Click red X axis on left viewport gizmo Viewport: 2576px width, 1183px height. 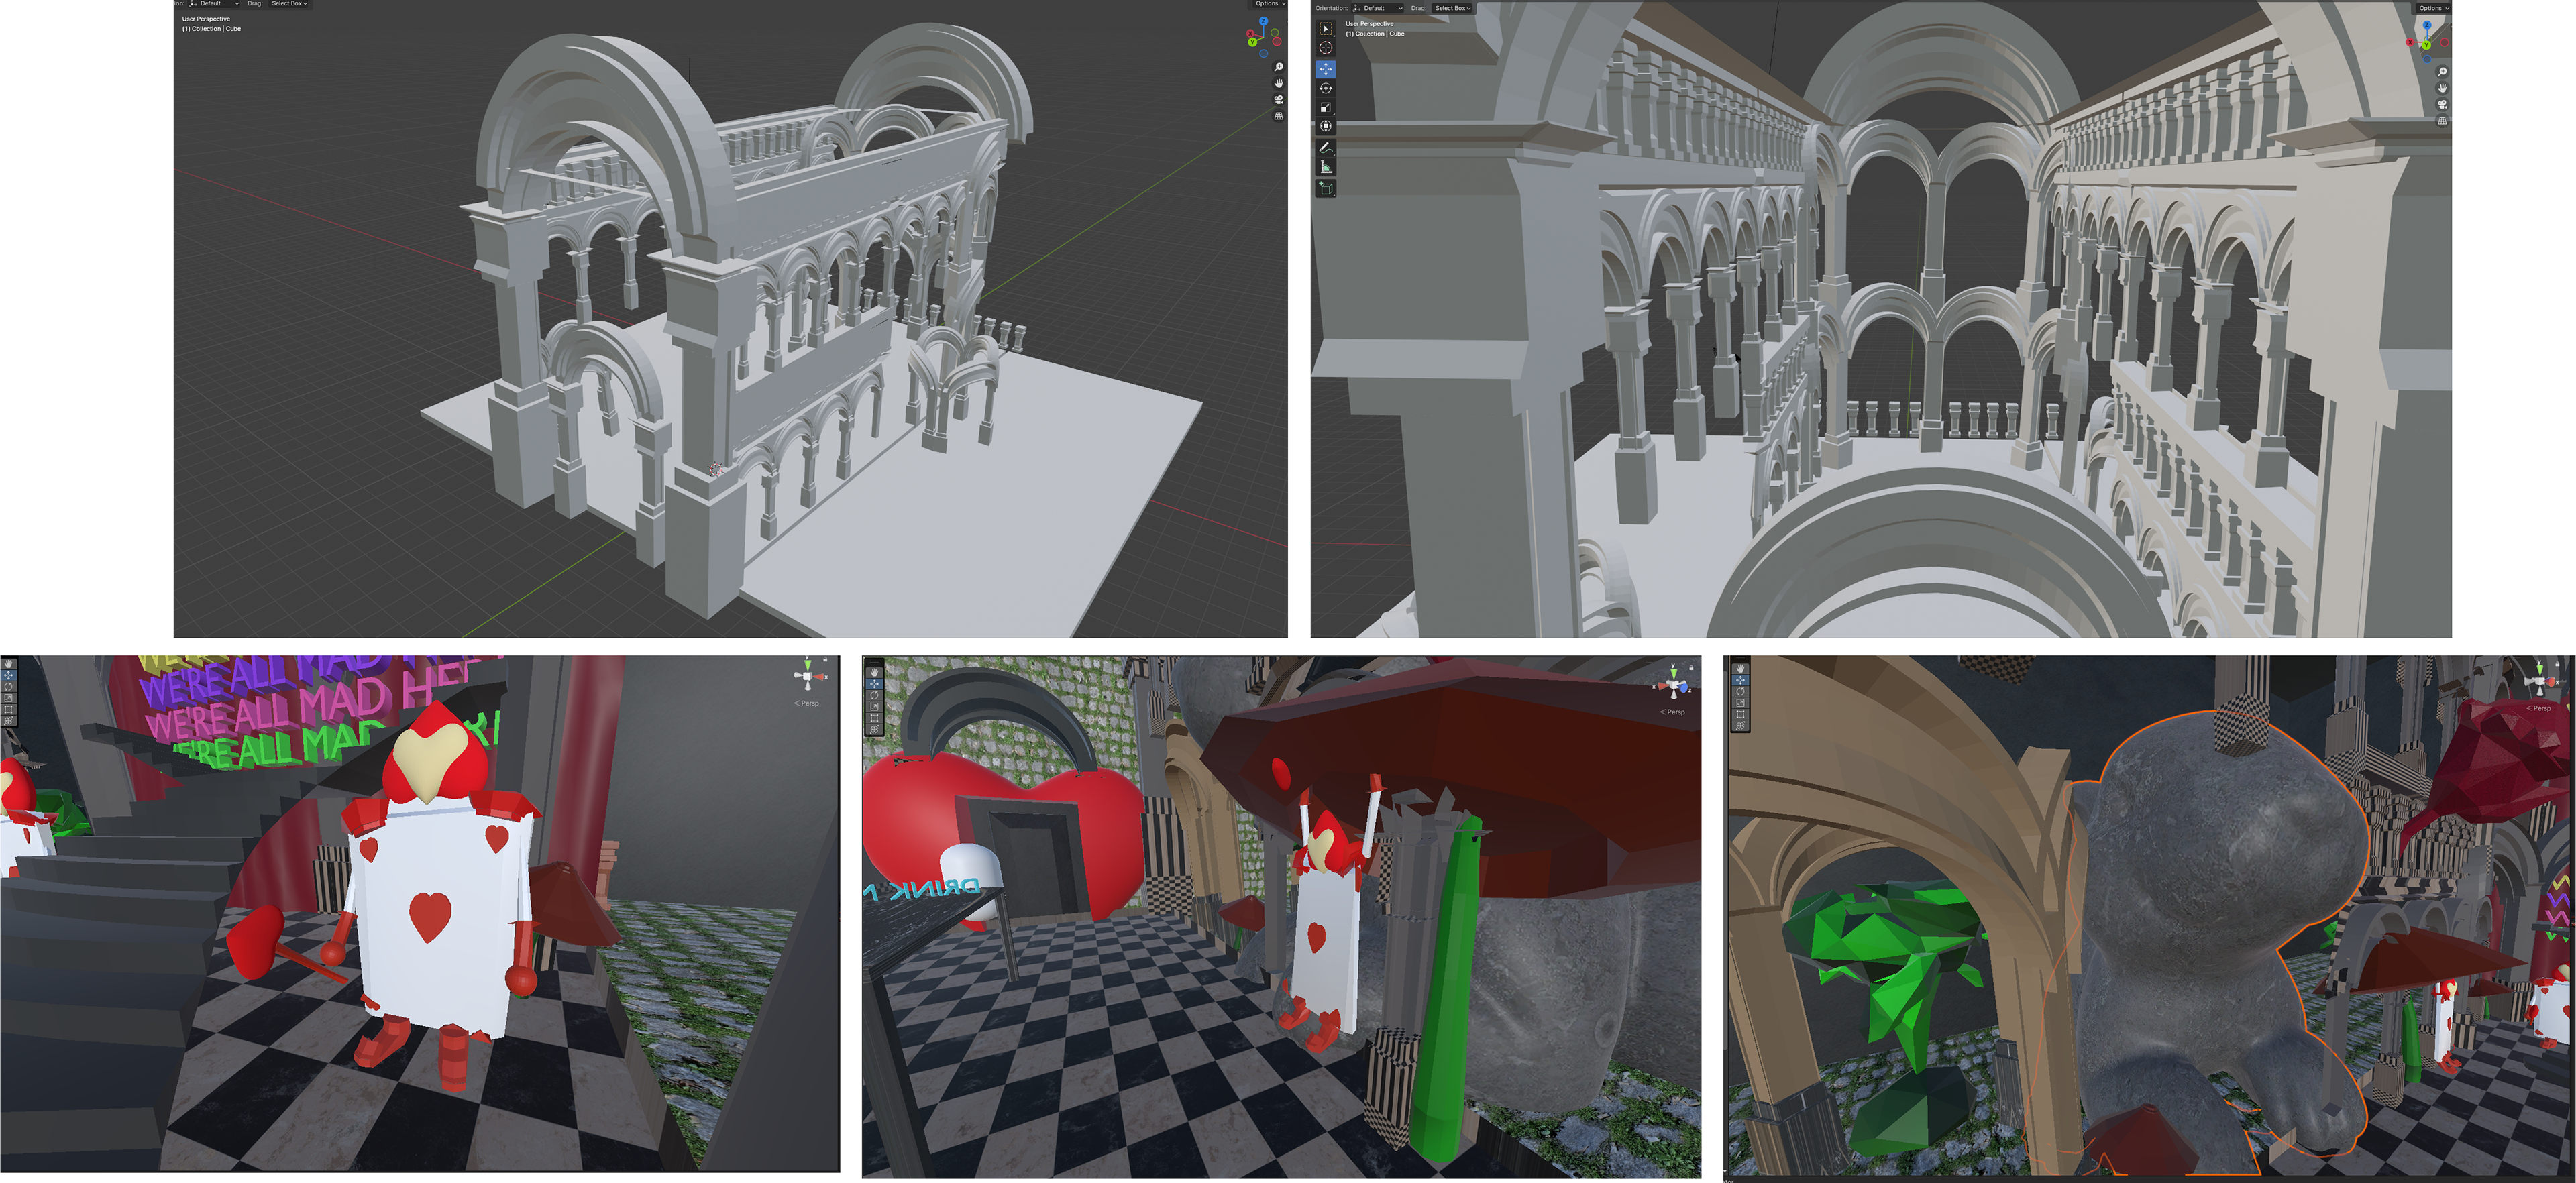point(1251,34)
